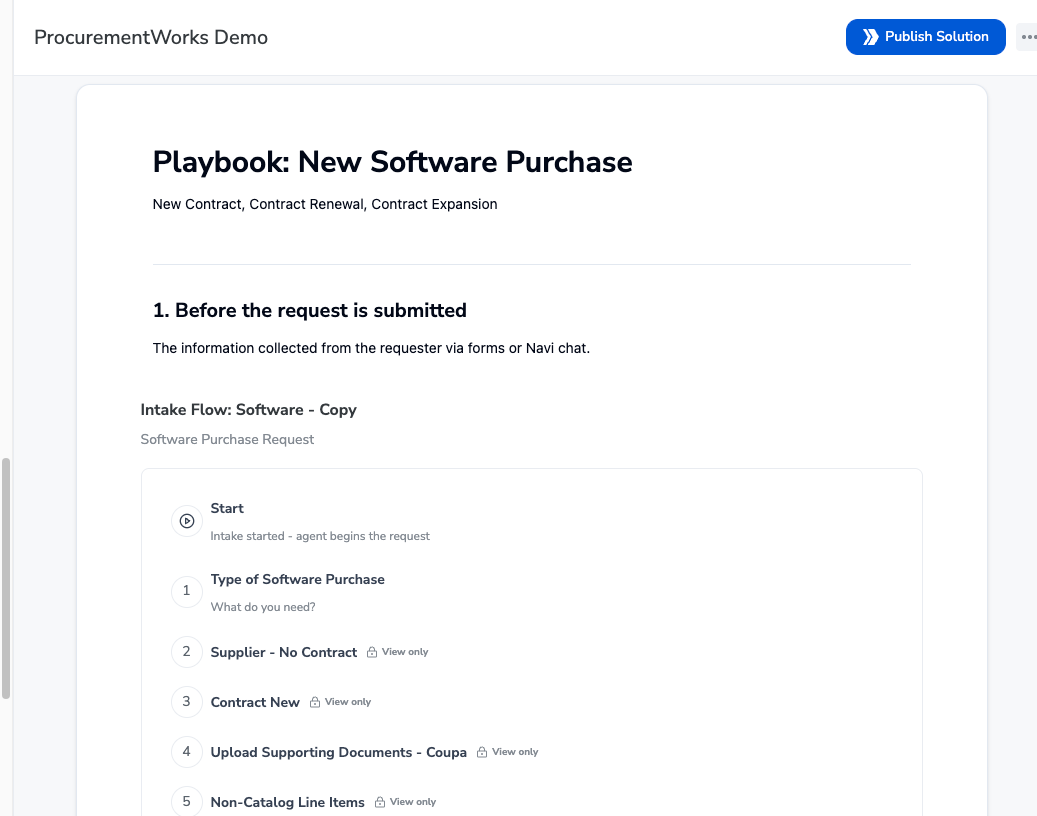Click the Start play circle icon
The image size is (1037, 816).
point(187,521)
